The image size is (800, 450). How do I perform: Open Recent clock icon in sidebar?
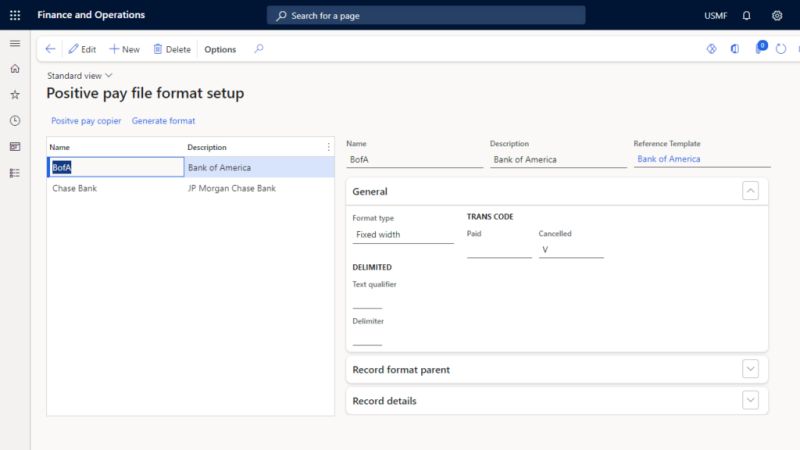pyautogui.click(x=15, y=120)
